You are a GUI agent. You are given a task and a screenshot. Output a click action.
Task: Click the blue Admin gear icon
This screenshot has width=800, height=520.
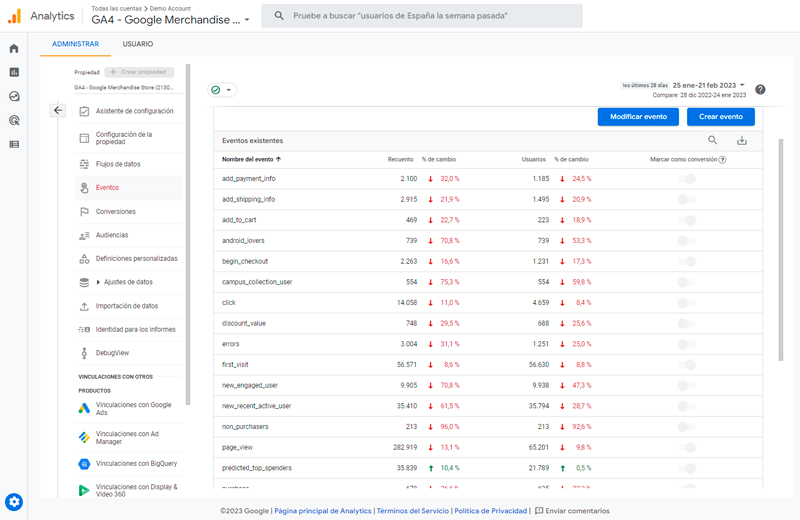coord(14,502)
